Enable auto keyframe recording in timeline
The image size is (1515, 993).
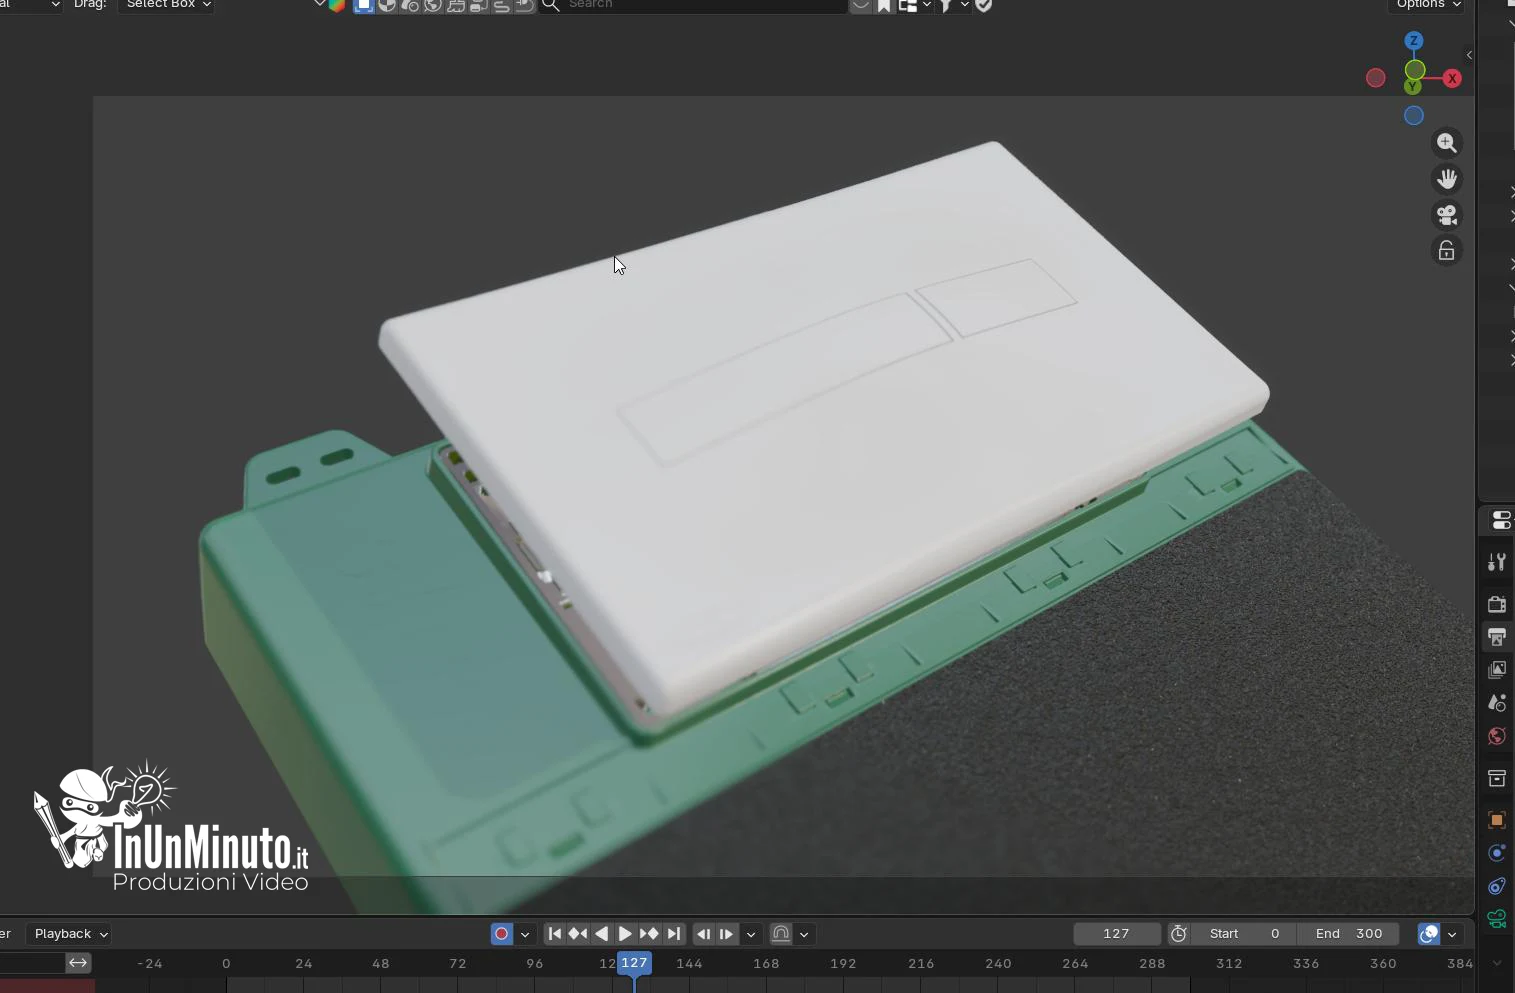pos(500,933)
